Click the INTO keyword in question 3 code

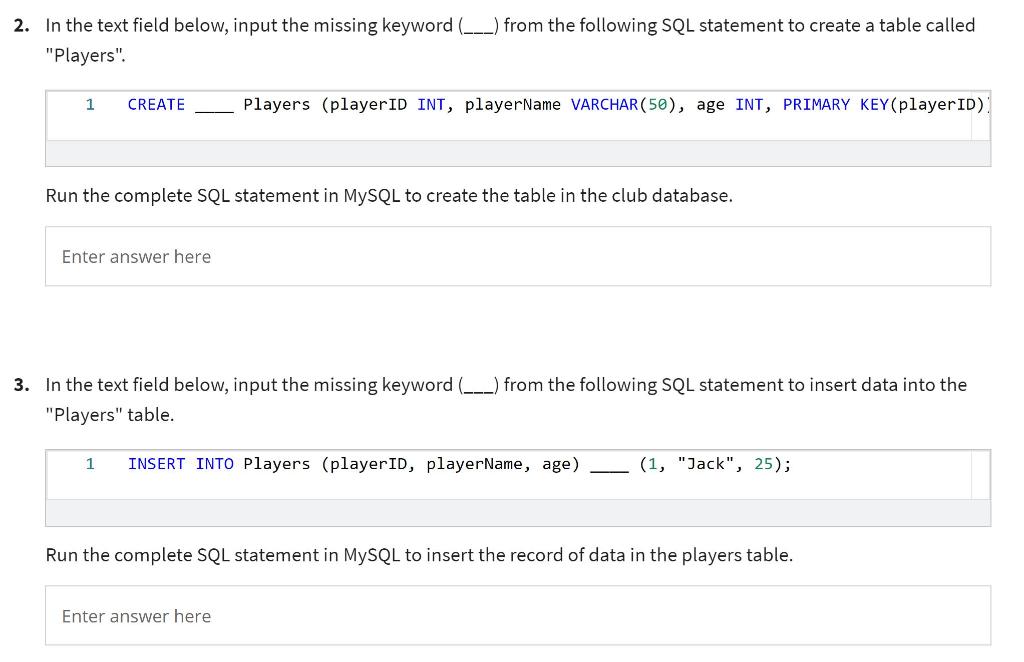[214, 463]
